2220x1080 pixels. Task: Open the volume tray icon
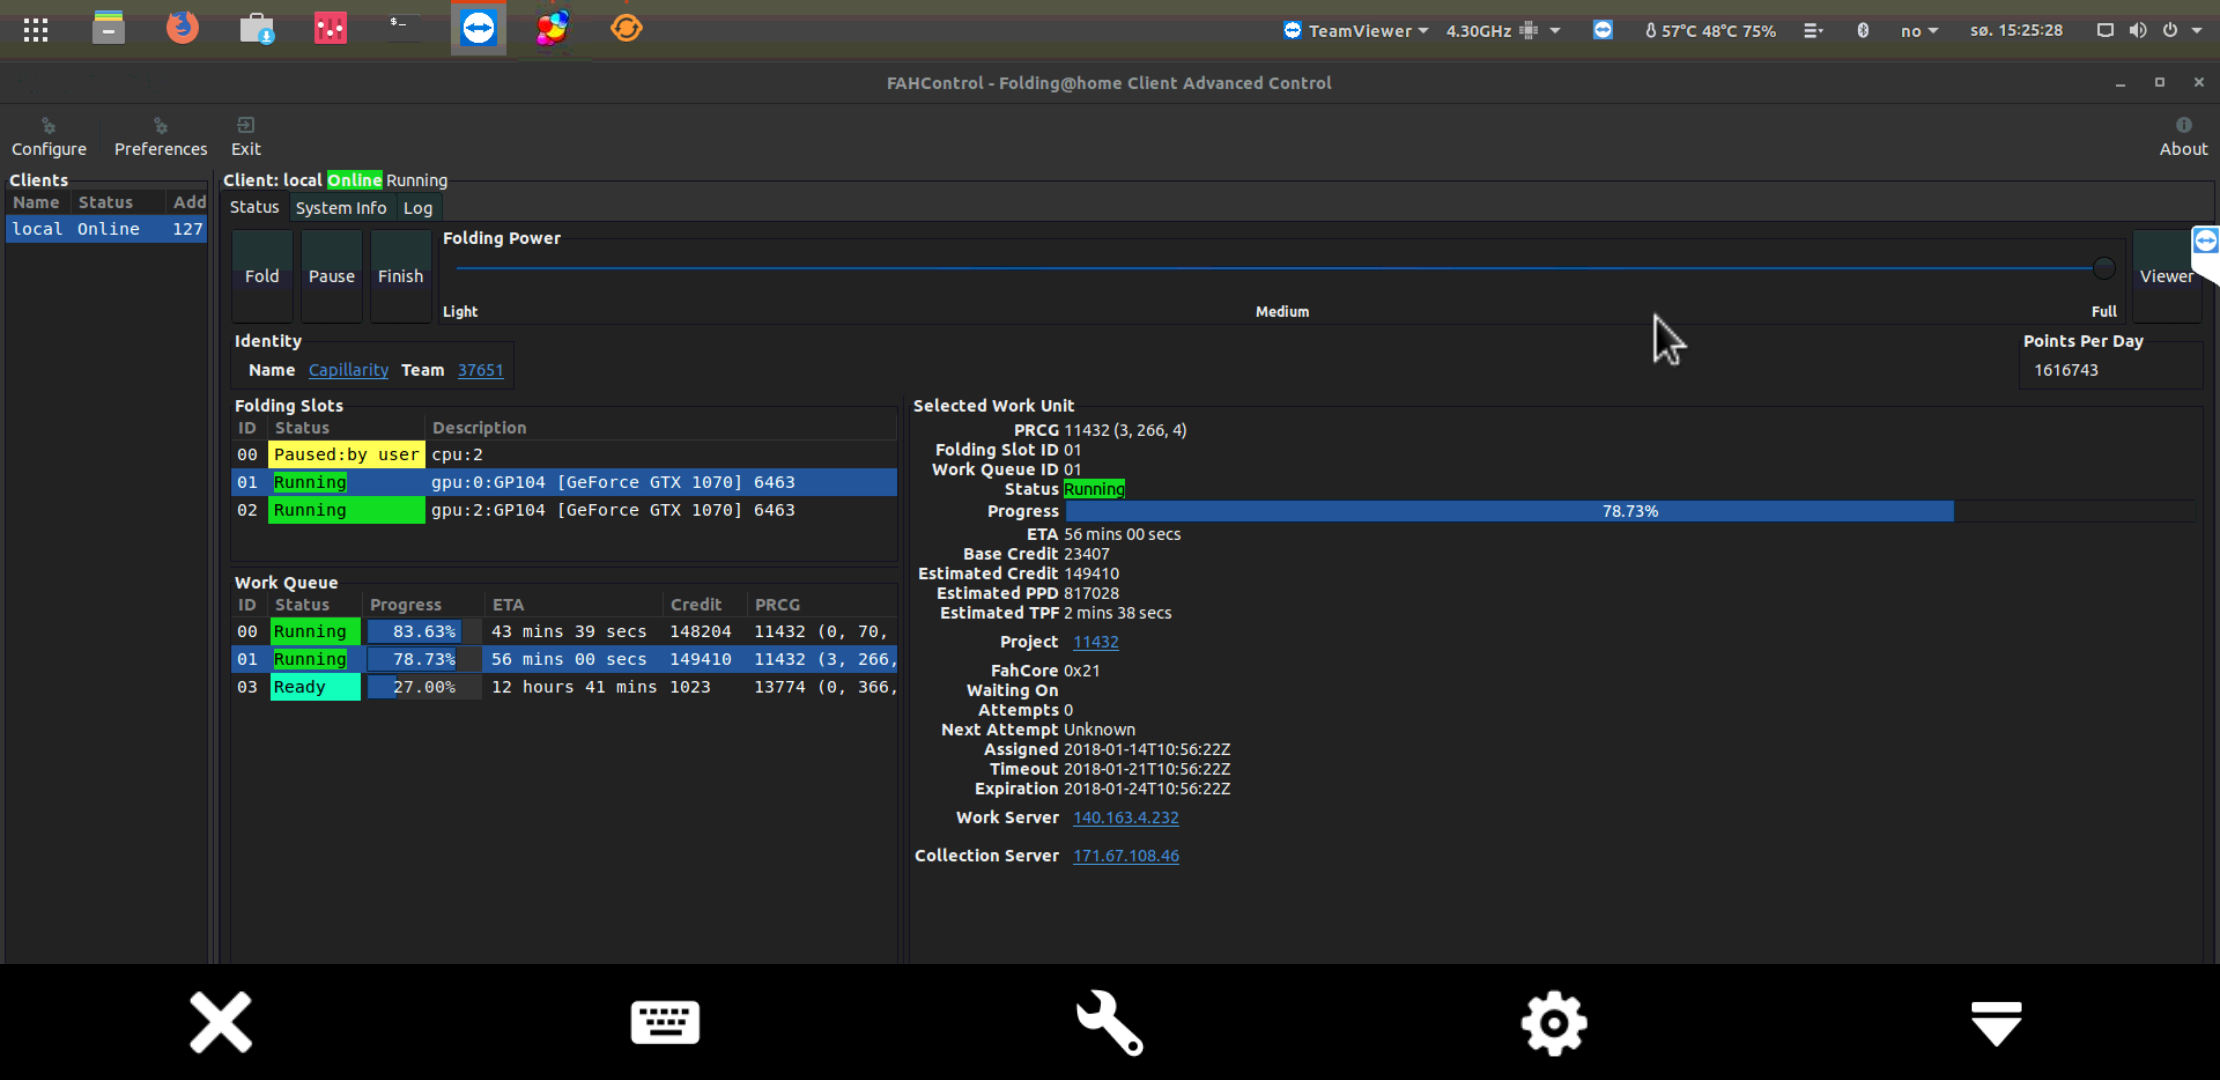tap(2138, 30)
